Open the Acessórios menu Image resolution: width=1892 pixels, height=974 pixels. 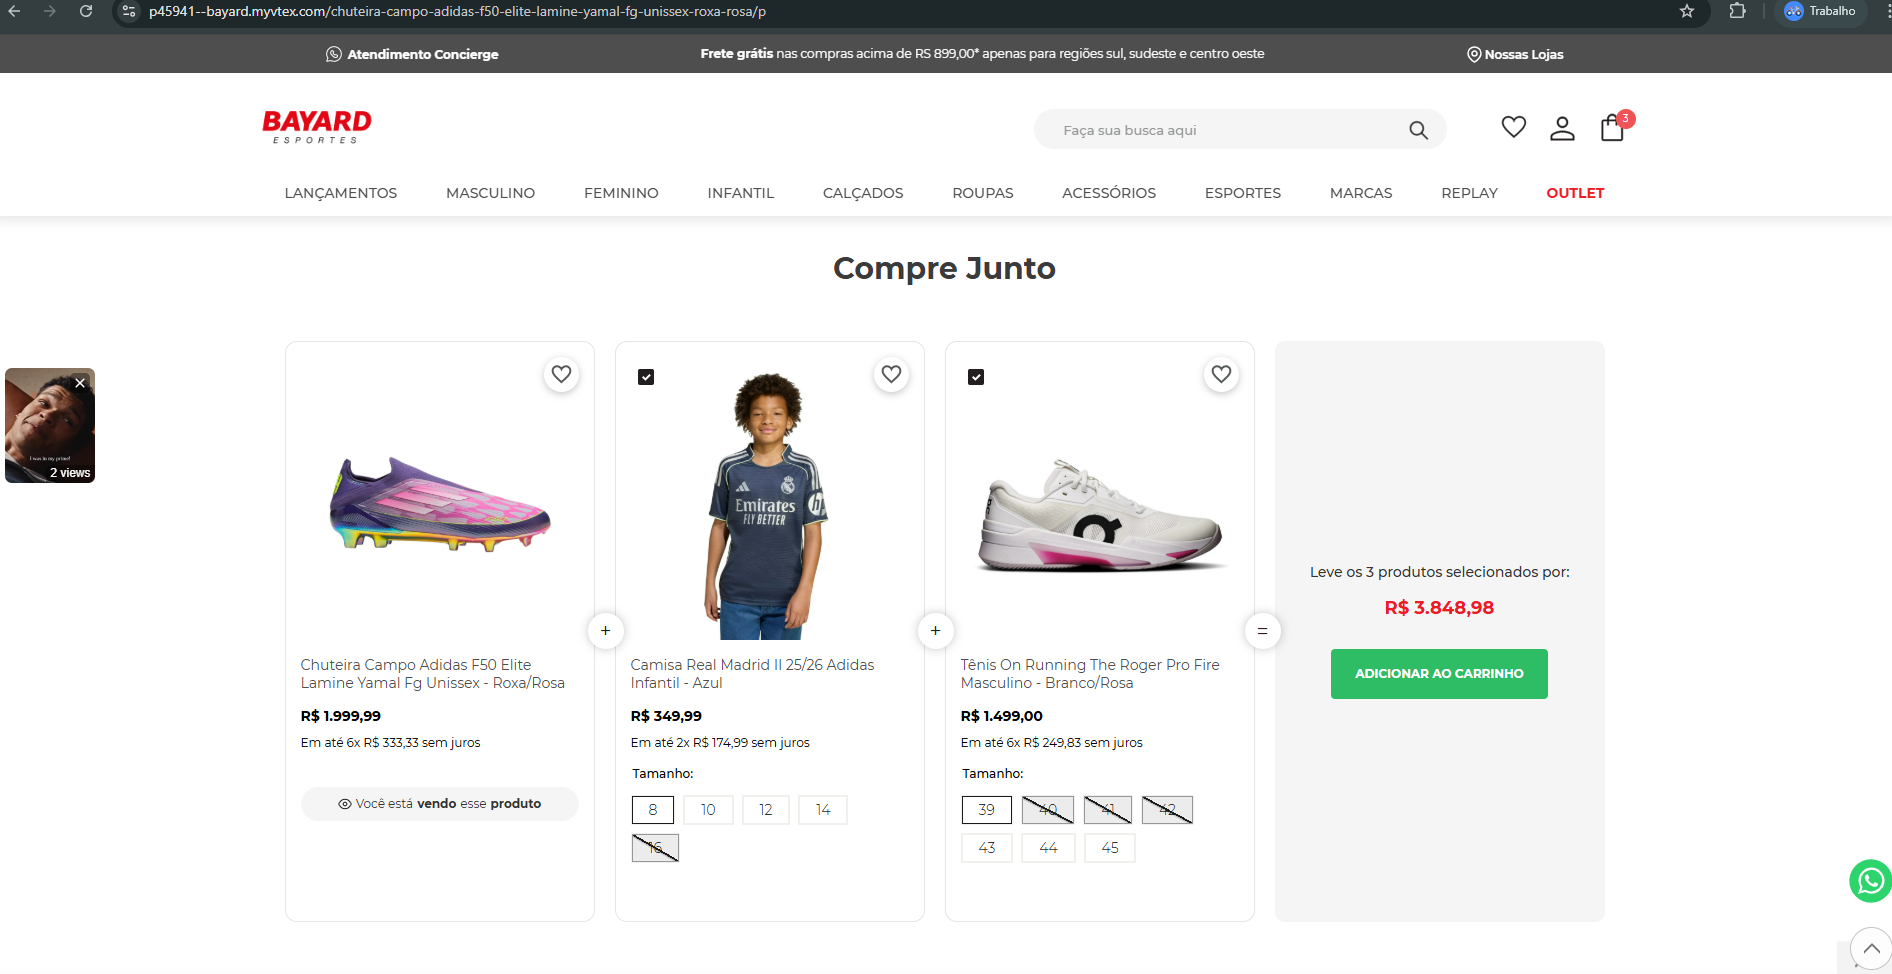coord(1109,193)
